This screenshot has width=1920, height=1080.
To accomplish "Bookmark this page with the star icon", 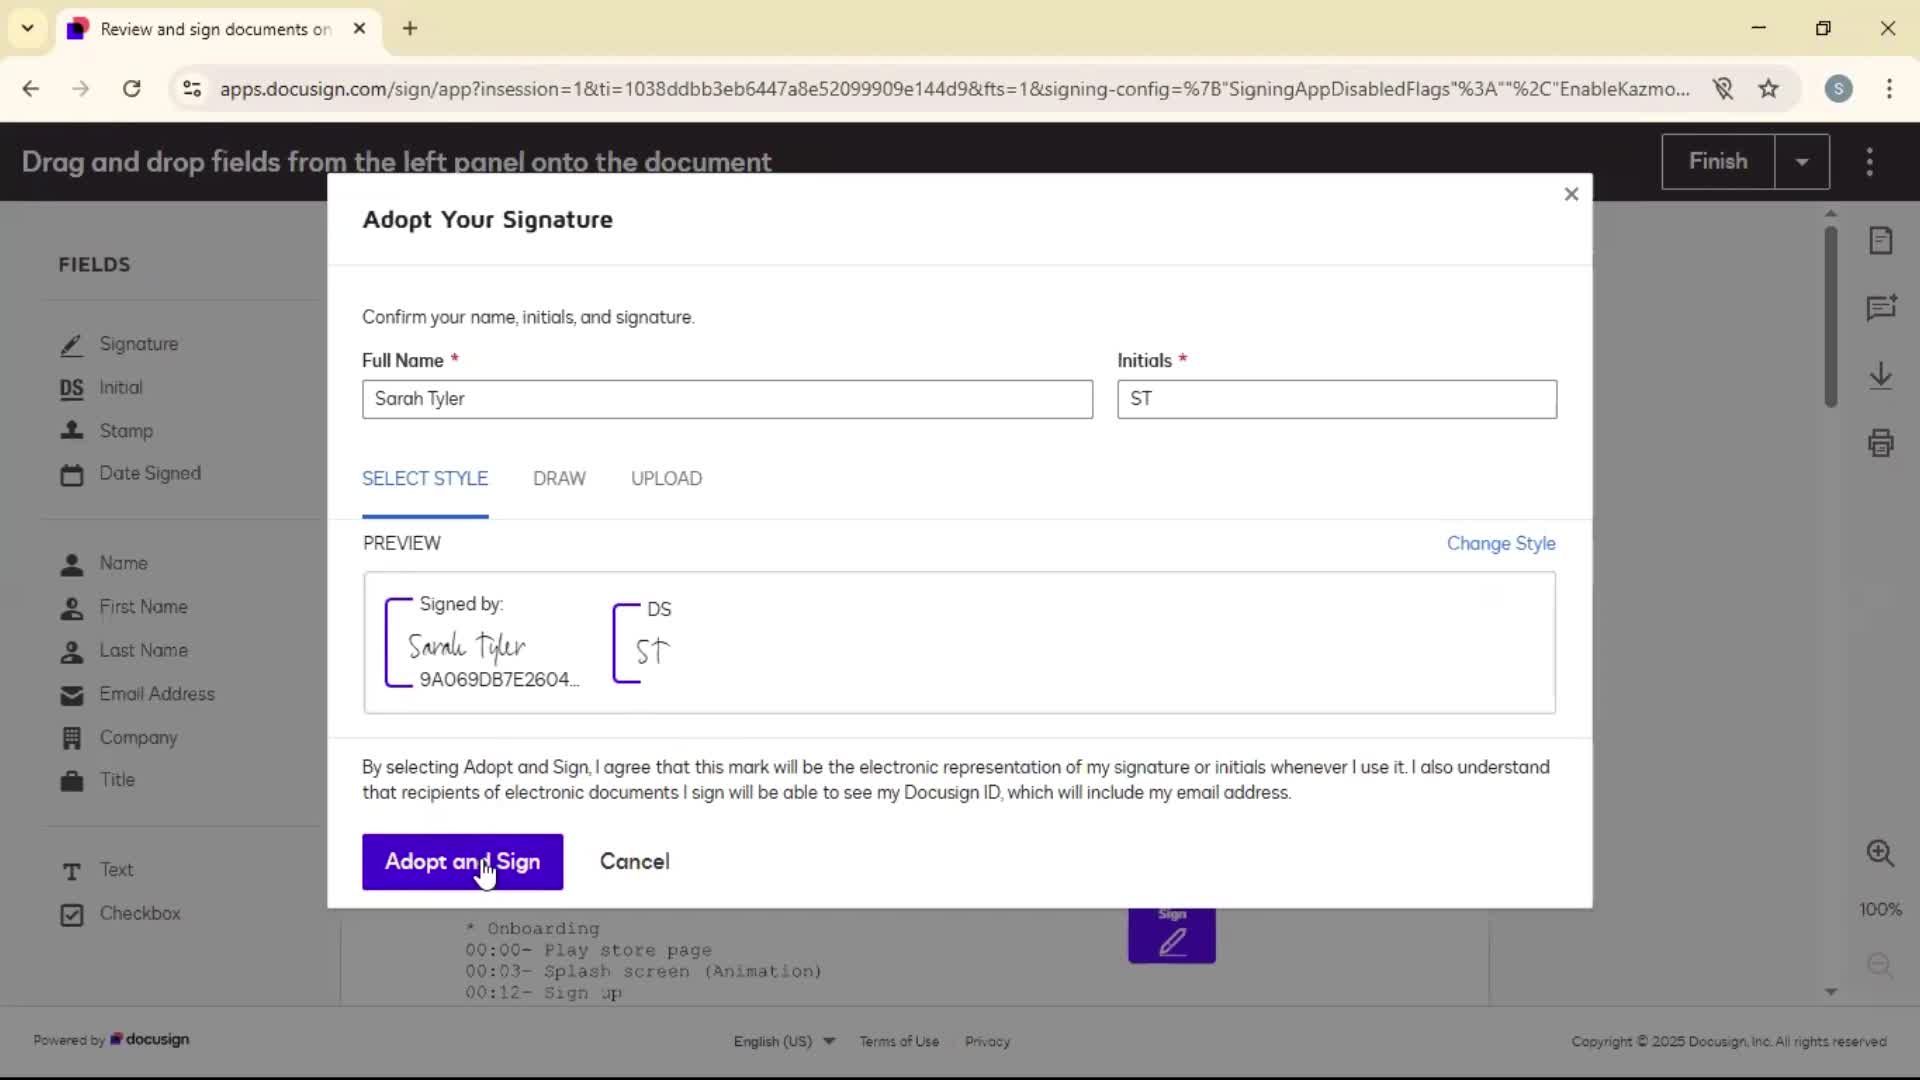I will click(1769, 89).
